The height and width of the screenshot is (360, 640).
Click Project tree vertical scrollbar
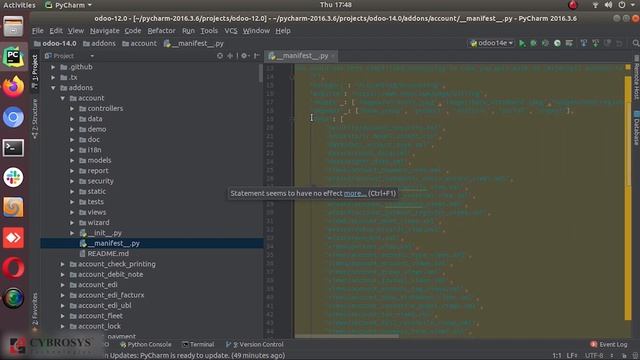(261, 73)
